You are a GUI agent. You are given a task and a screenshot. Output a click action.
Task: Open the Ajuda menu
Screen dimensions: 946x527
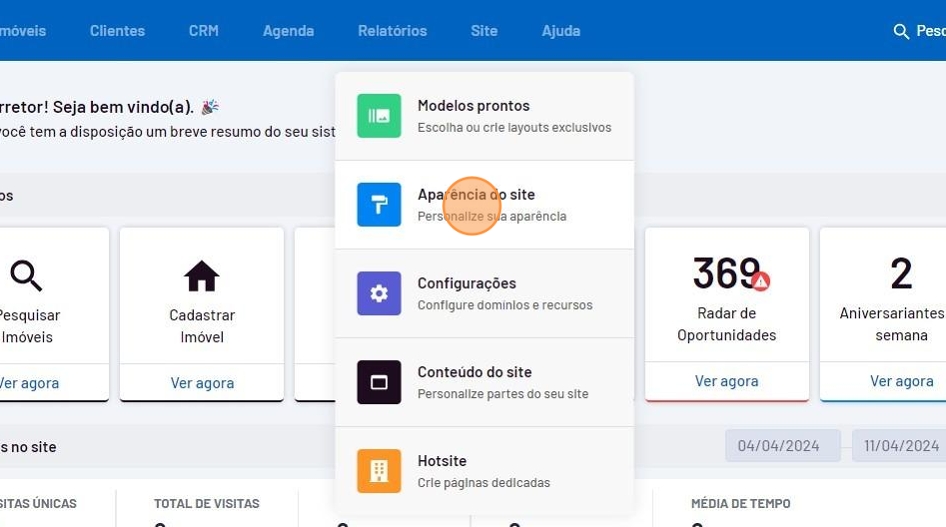point(561,31)
